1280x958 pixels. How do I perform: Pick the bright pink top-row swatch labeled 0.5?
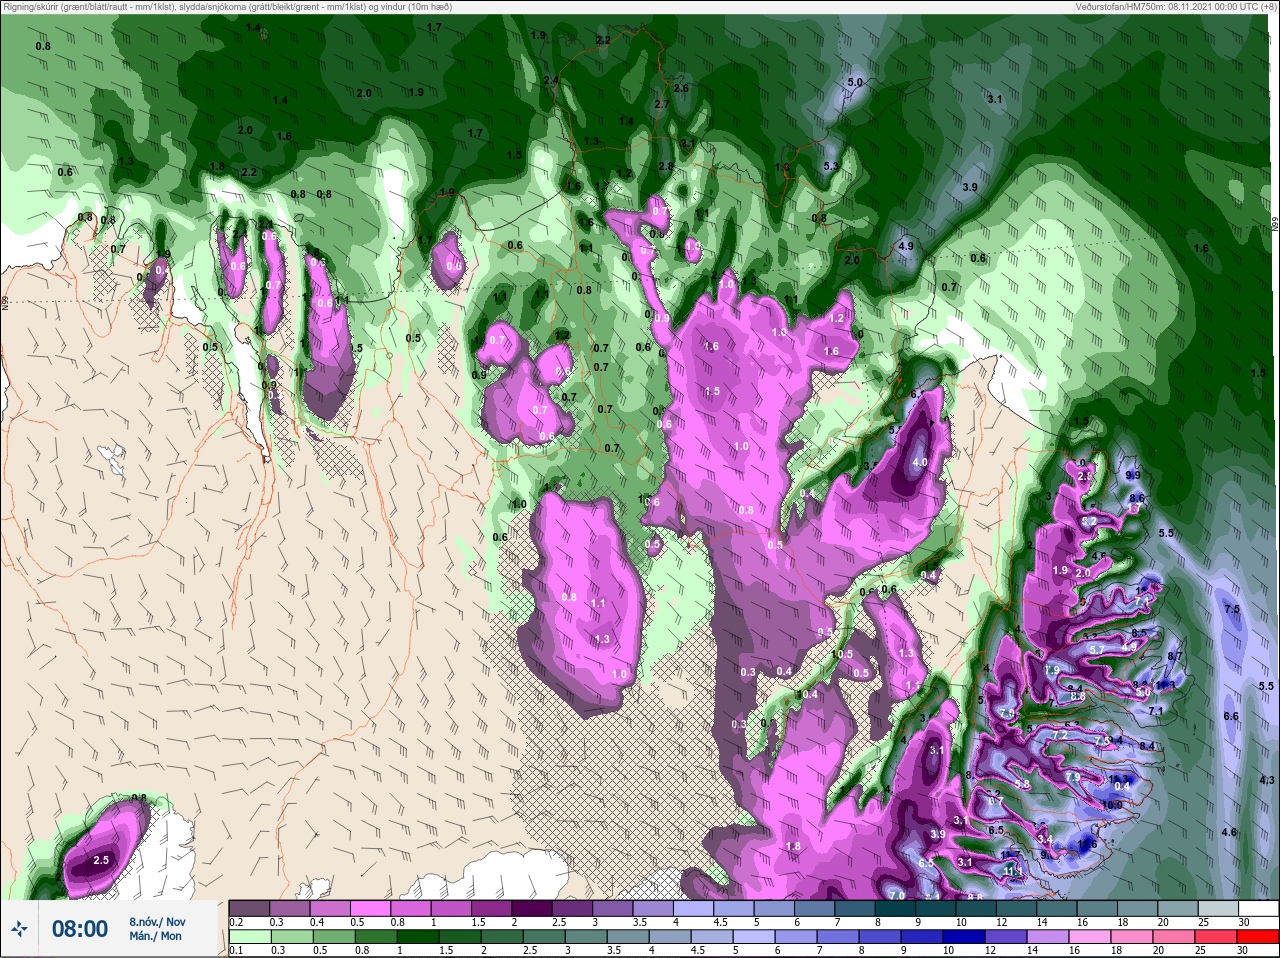tap(371, 908)
